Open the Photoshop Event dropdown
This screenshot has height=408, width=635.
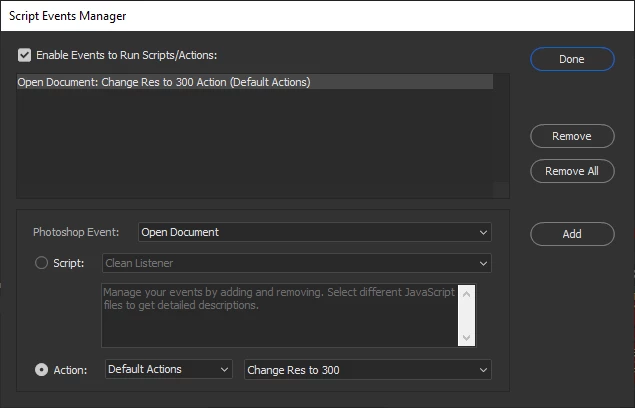315,232
